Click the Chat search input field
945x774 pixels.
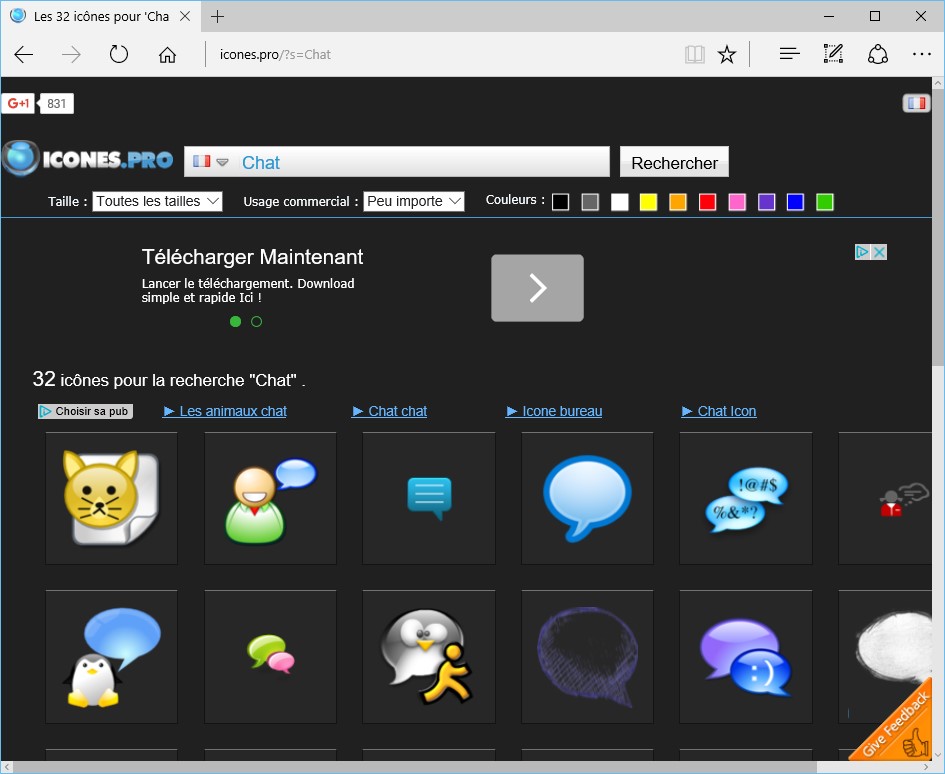(x=420, y=162)
